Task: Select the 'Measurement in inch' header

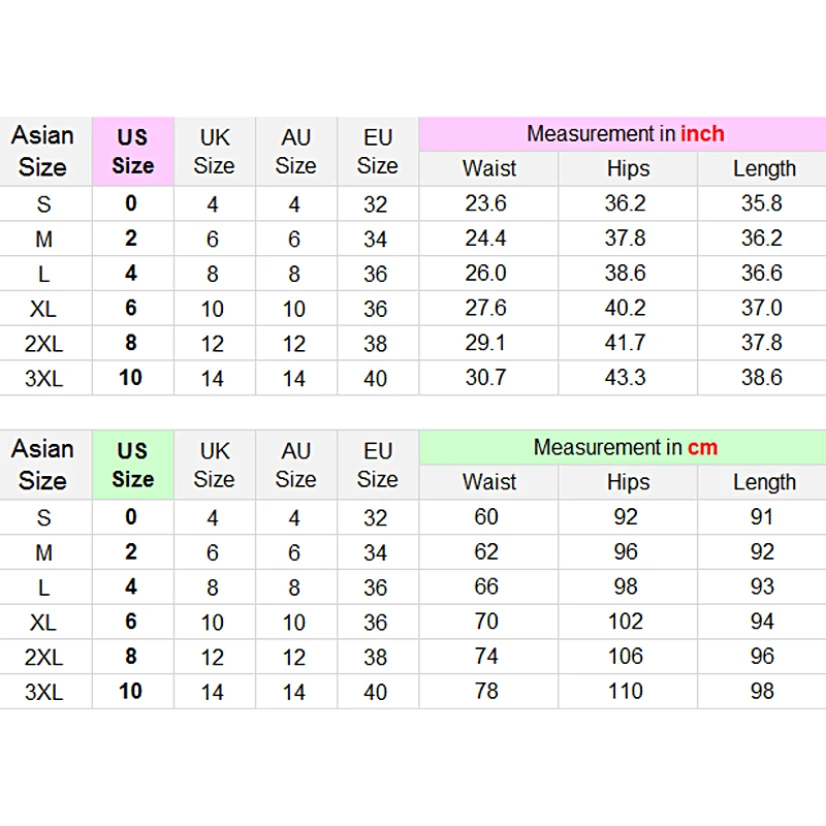Action: (x=625, y=134)
